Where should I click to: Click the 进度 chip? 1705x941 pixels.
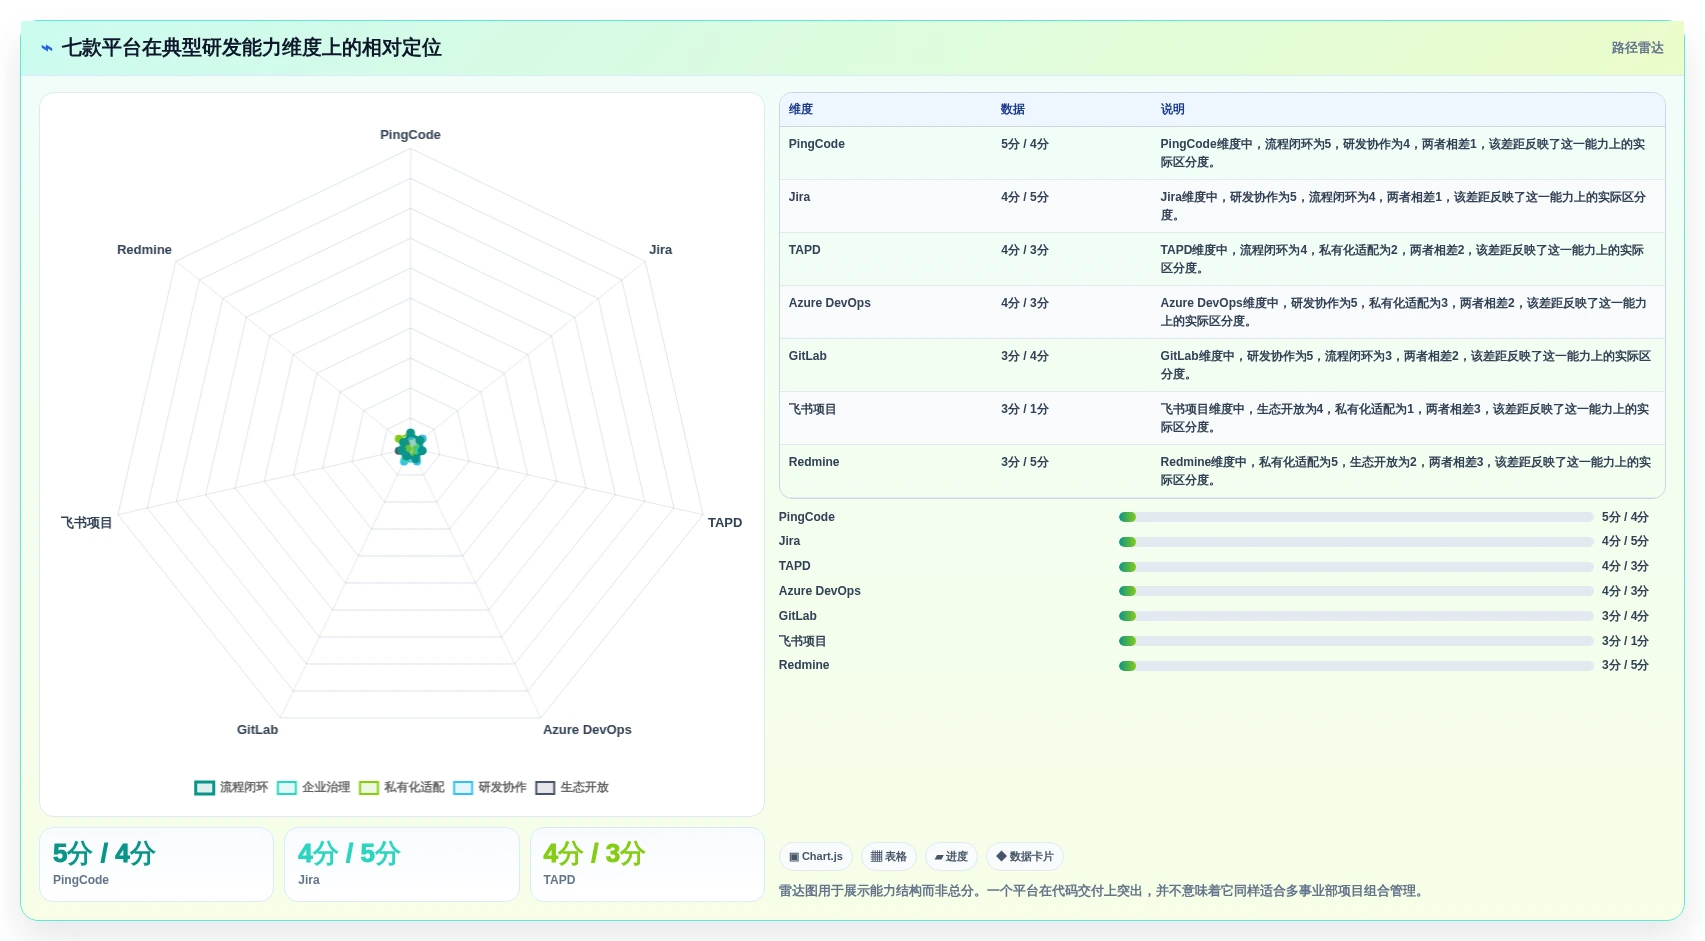(951, 857)
